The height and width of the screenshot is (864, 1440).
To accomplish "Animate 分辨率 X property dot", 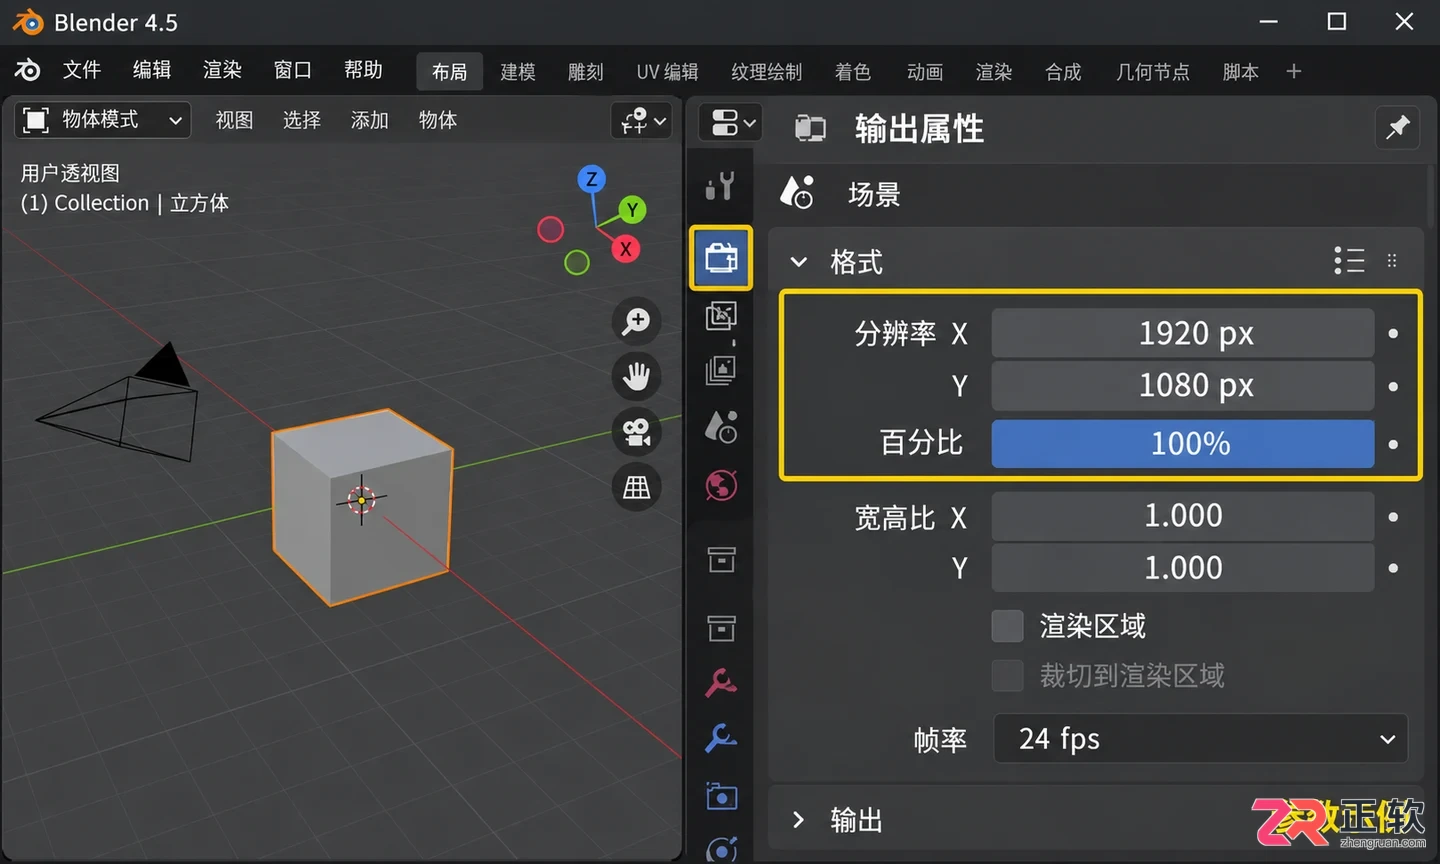I will click(1393, 333).
